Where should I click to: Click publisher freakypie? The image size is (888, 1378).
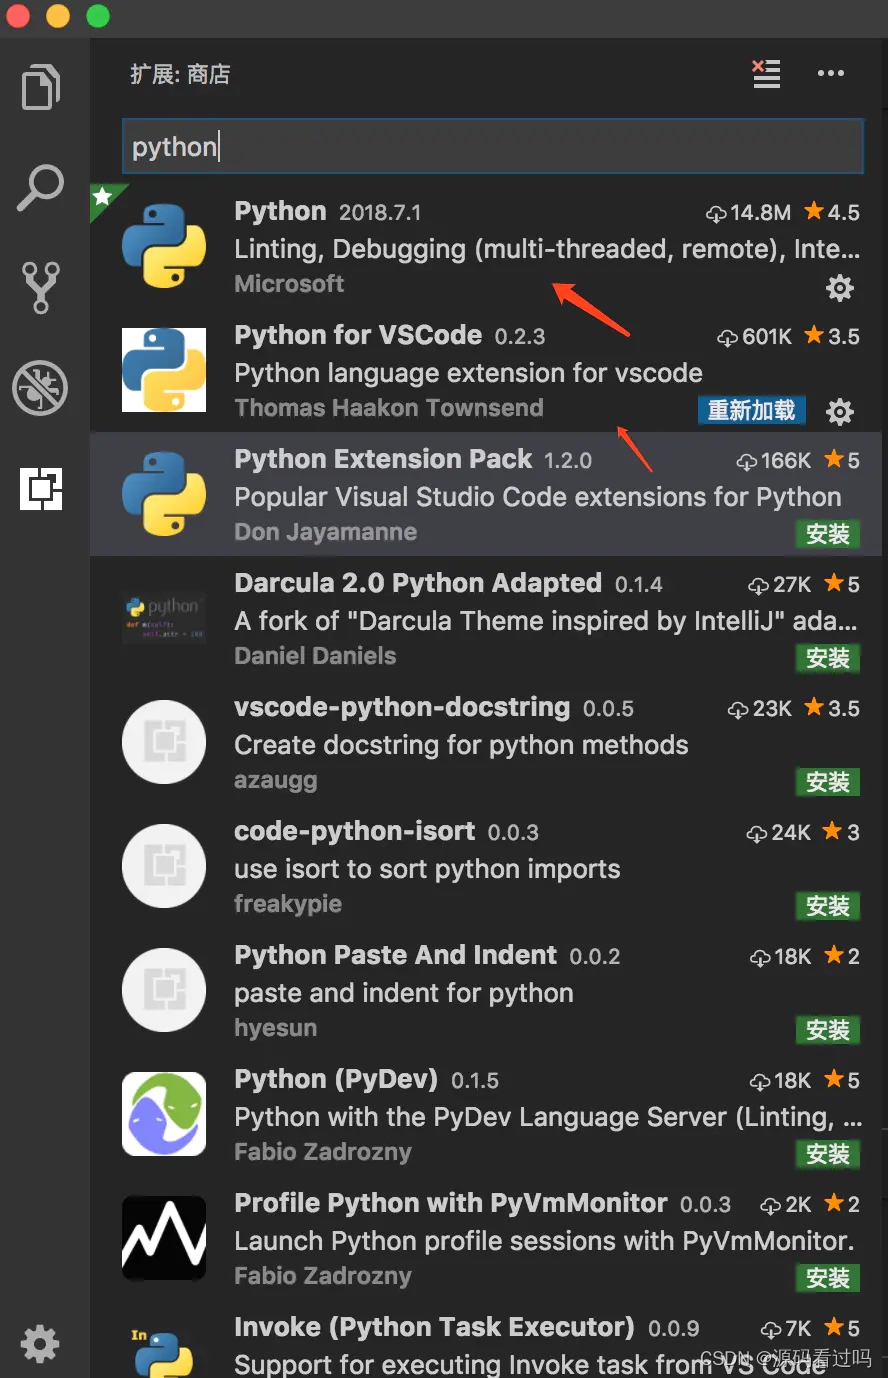tap(288, 904)
